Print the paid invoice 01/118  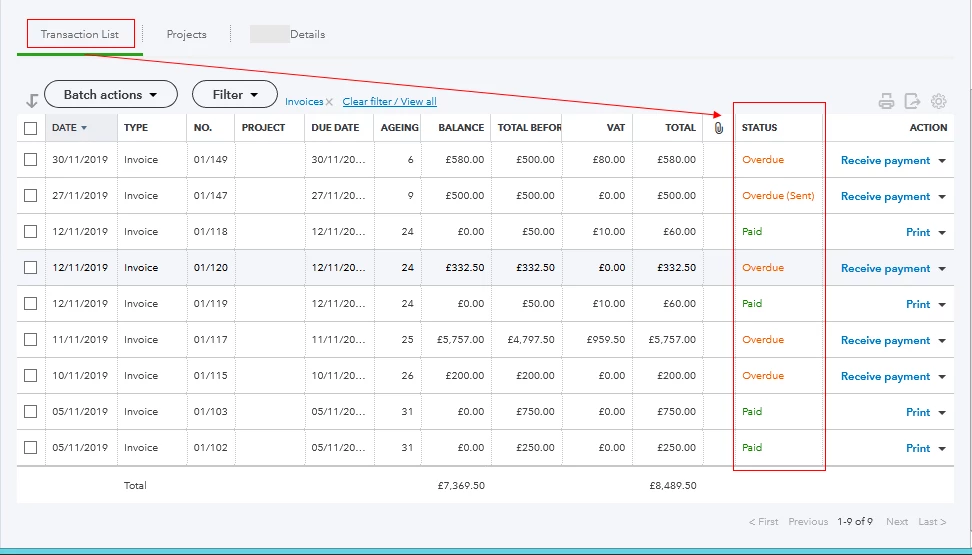pyautogui.click(x=918, y=233)
